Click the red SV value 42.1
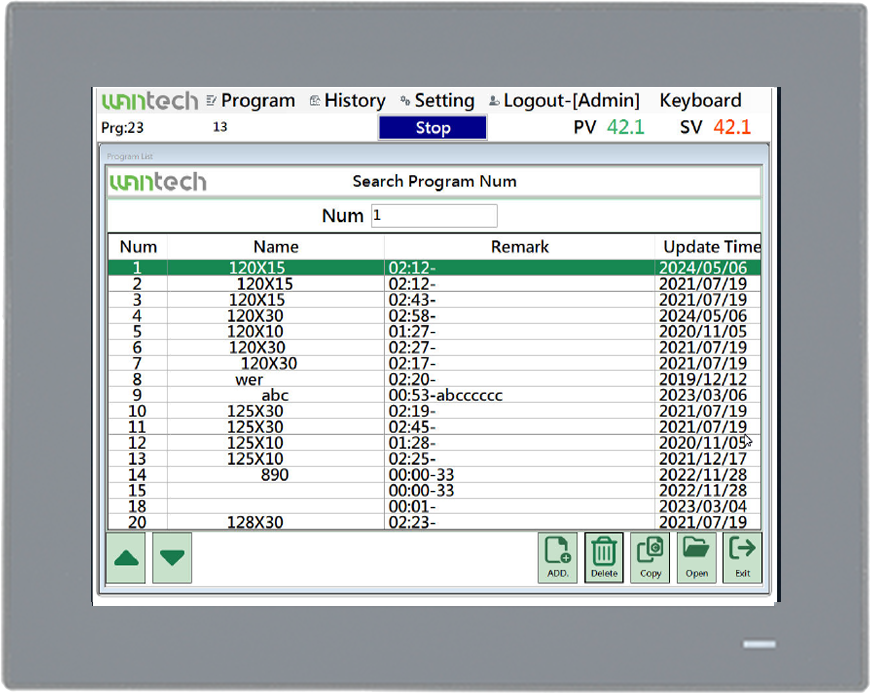Image resolution: width=870 pixels, height=694 pixels. pos(732,127)
